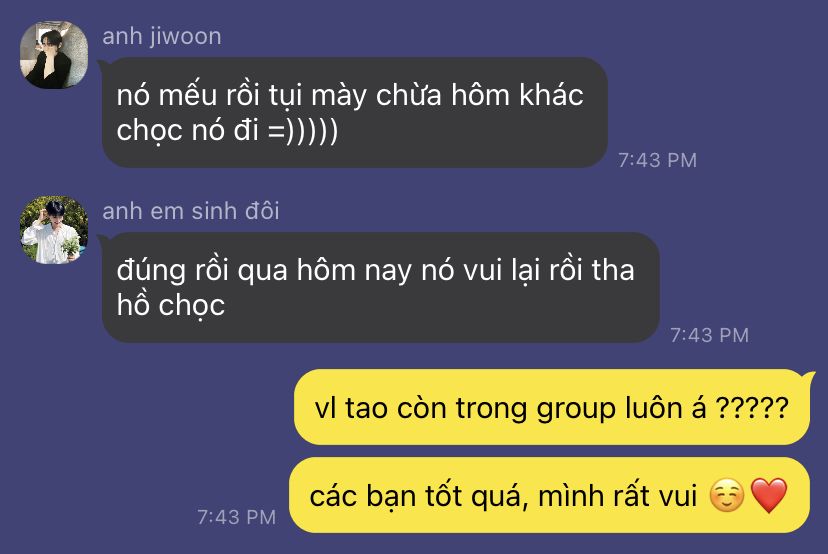Tap the sender name anh em sinh đôi
Viewport: 828px width, 554px height.
click(x=191, y=211)
